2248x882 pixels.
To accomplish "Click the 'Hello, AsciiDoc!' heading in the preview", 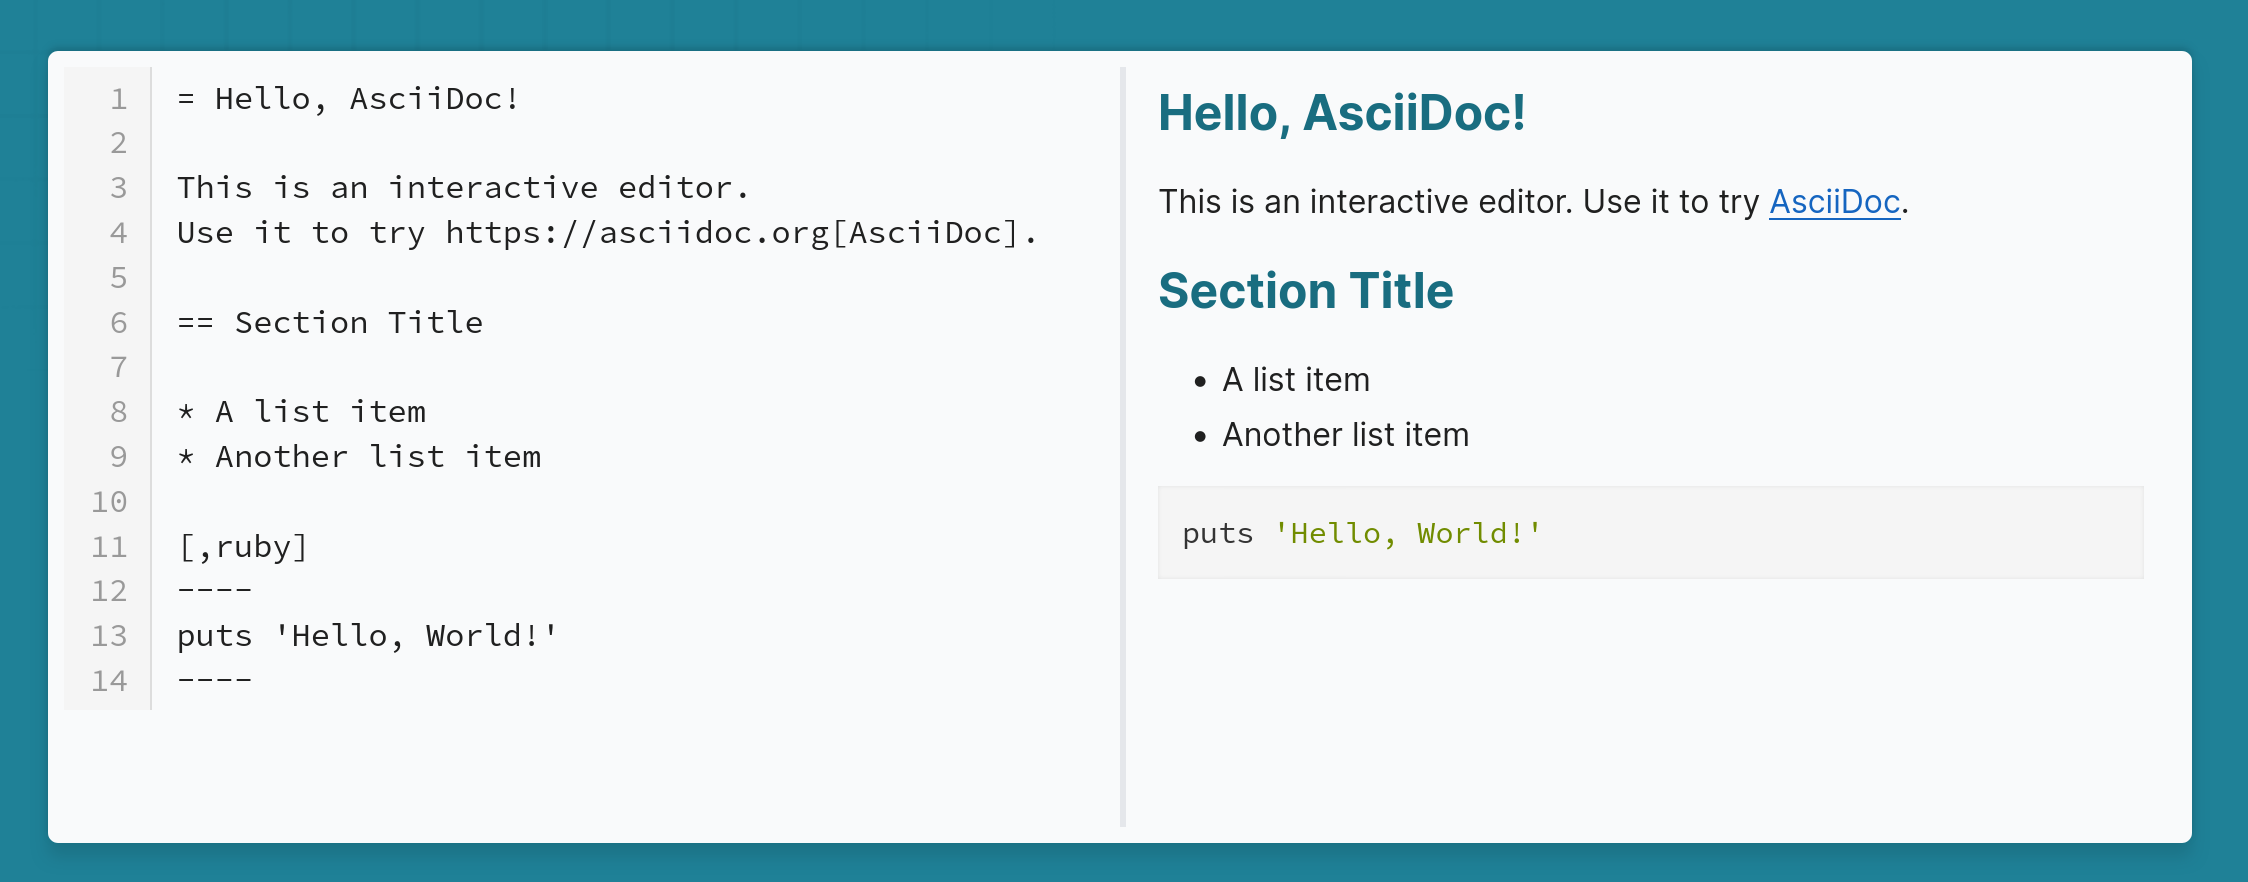I will point(1342,113).
